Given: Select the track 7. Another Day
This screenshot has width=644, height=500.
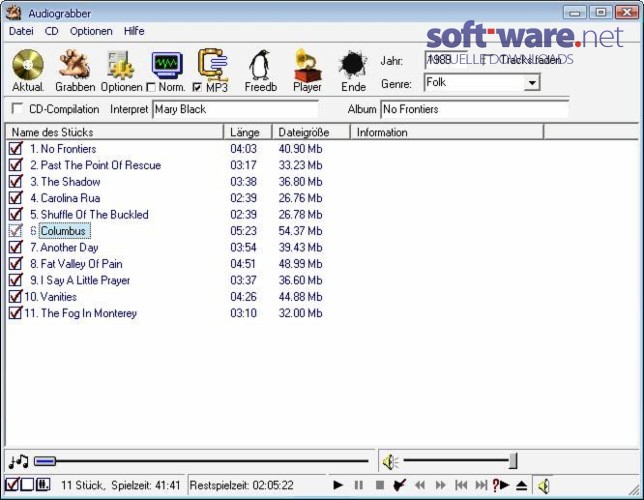Looking at the screenshot, I should [x=64, y=247].
